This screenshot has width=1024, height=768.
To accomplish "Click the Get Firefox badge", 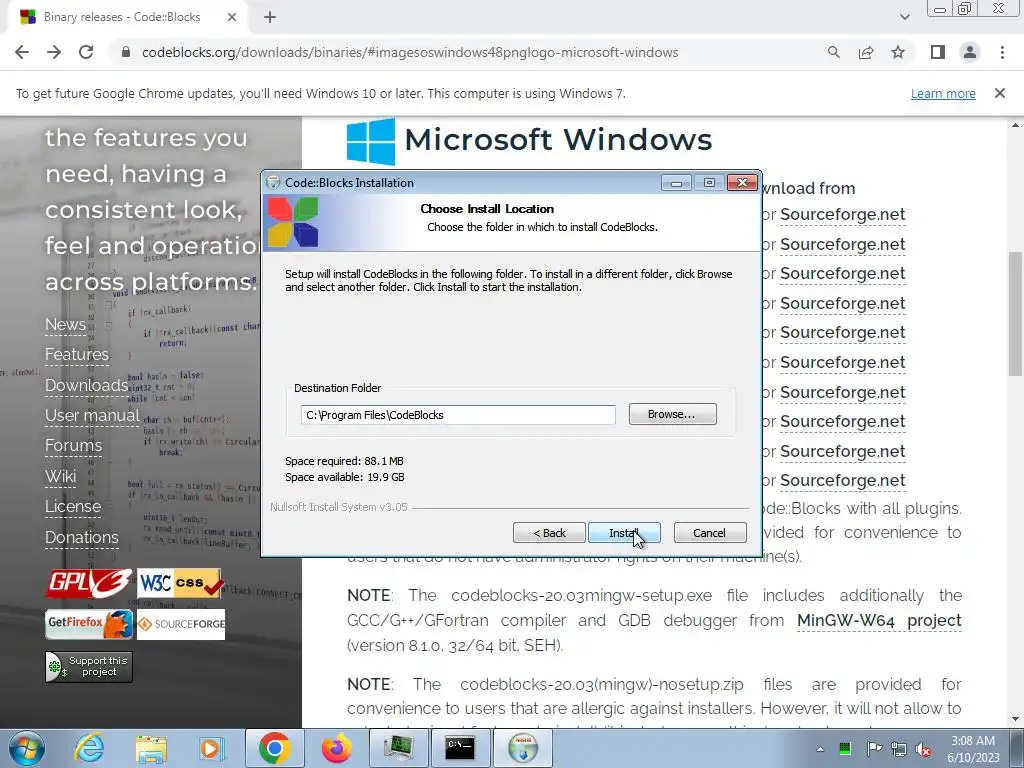I will pos(89,624).
